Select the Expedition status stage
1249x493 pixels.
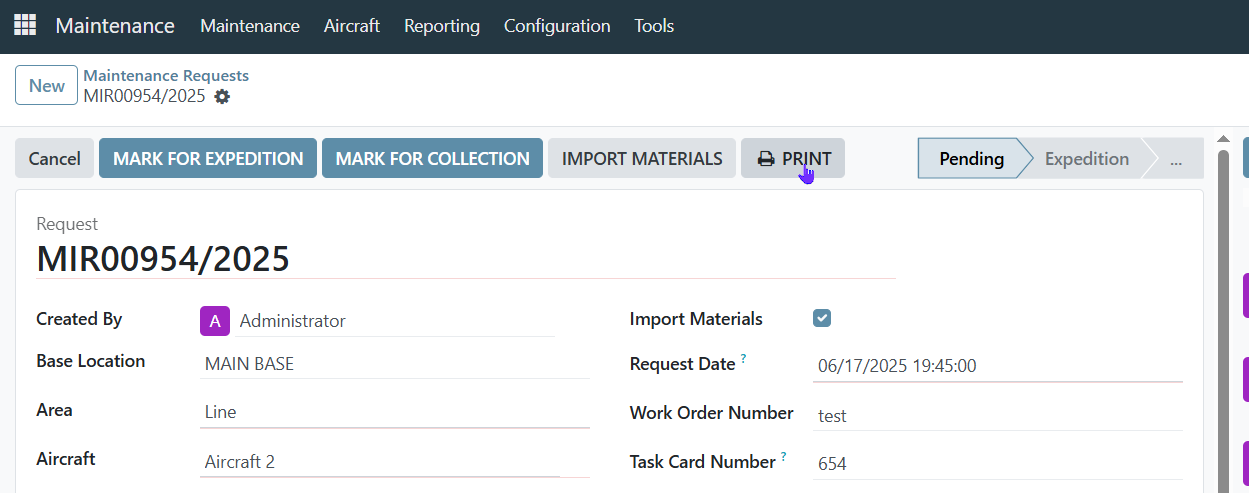point(1087,158)
